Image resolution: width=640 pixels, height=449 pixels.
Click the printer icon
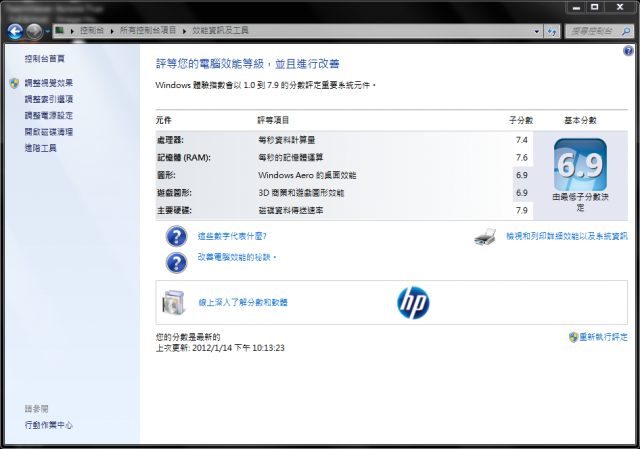pyautogui.click(x=485, y=237)
